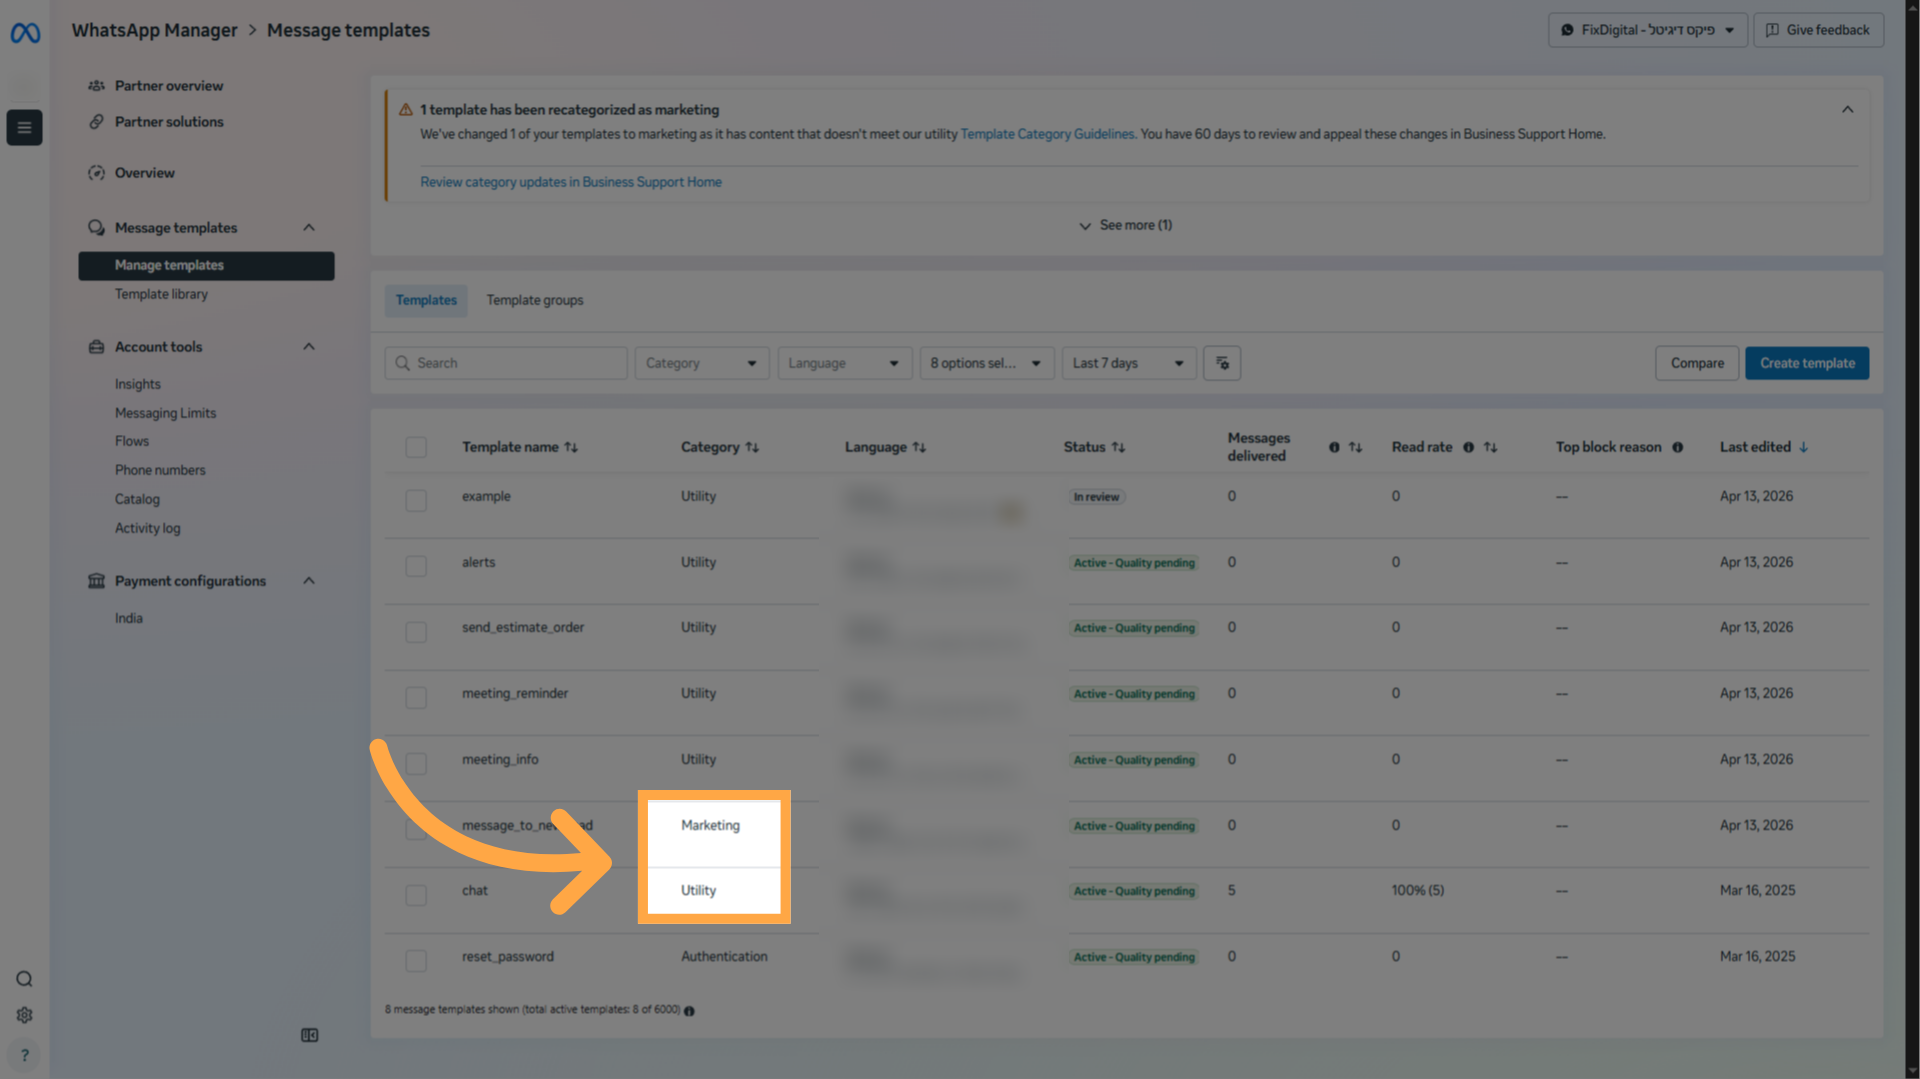The width and height of the screenshot is (1920, 1079).
Task: Click the Partner overview people icon
Action: point(96,86)
